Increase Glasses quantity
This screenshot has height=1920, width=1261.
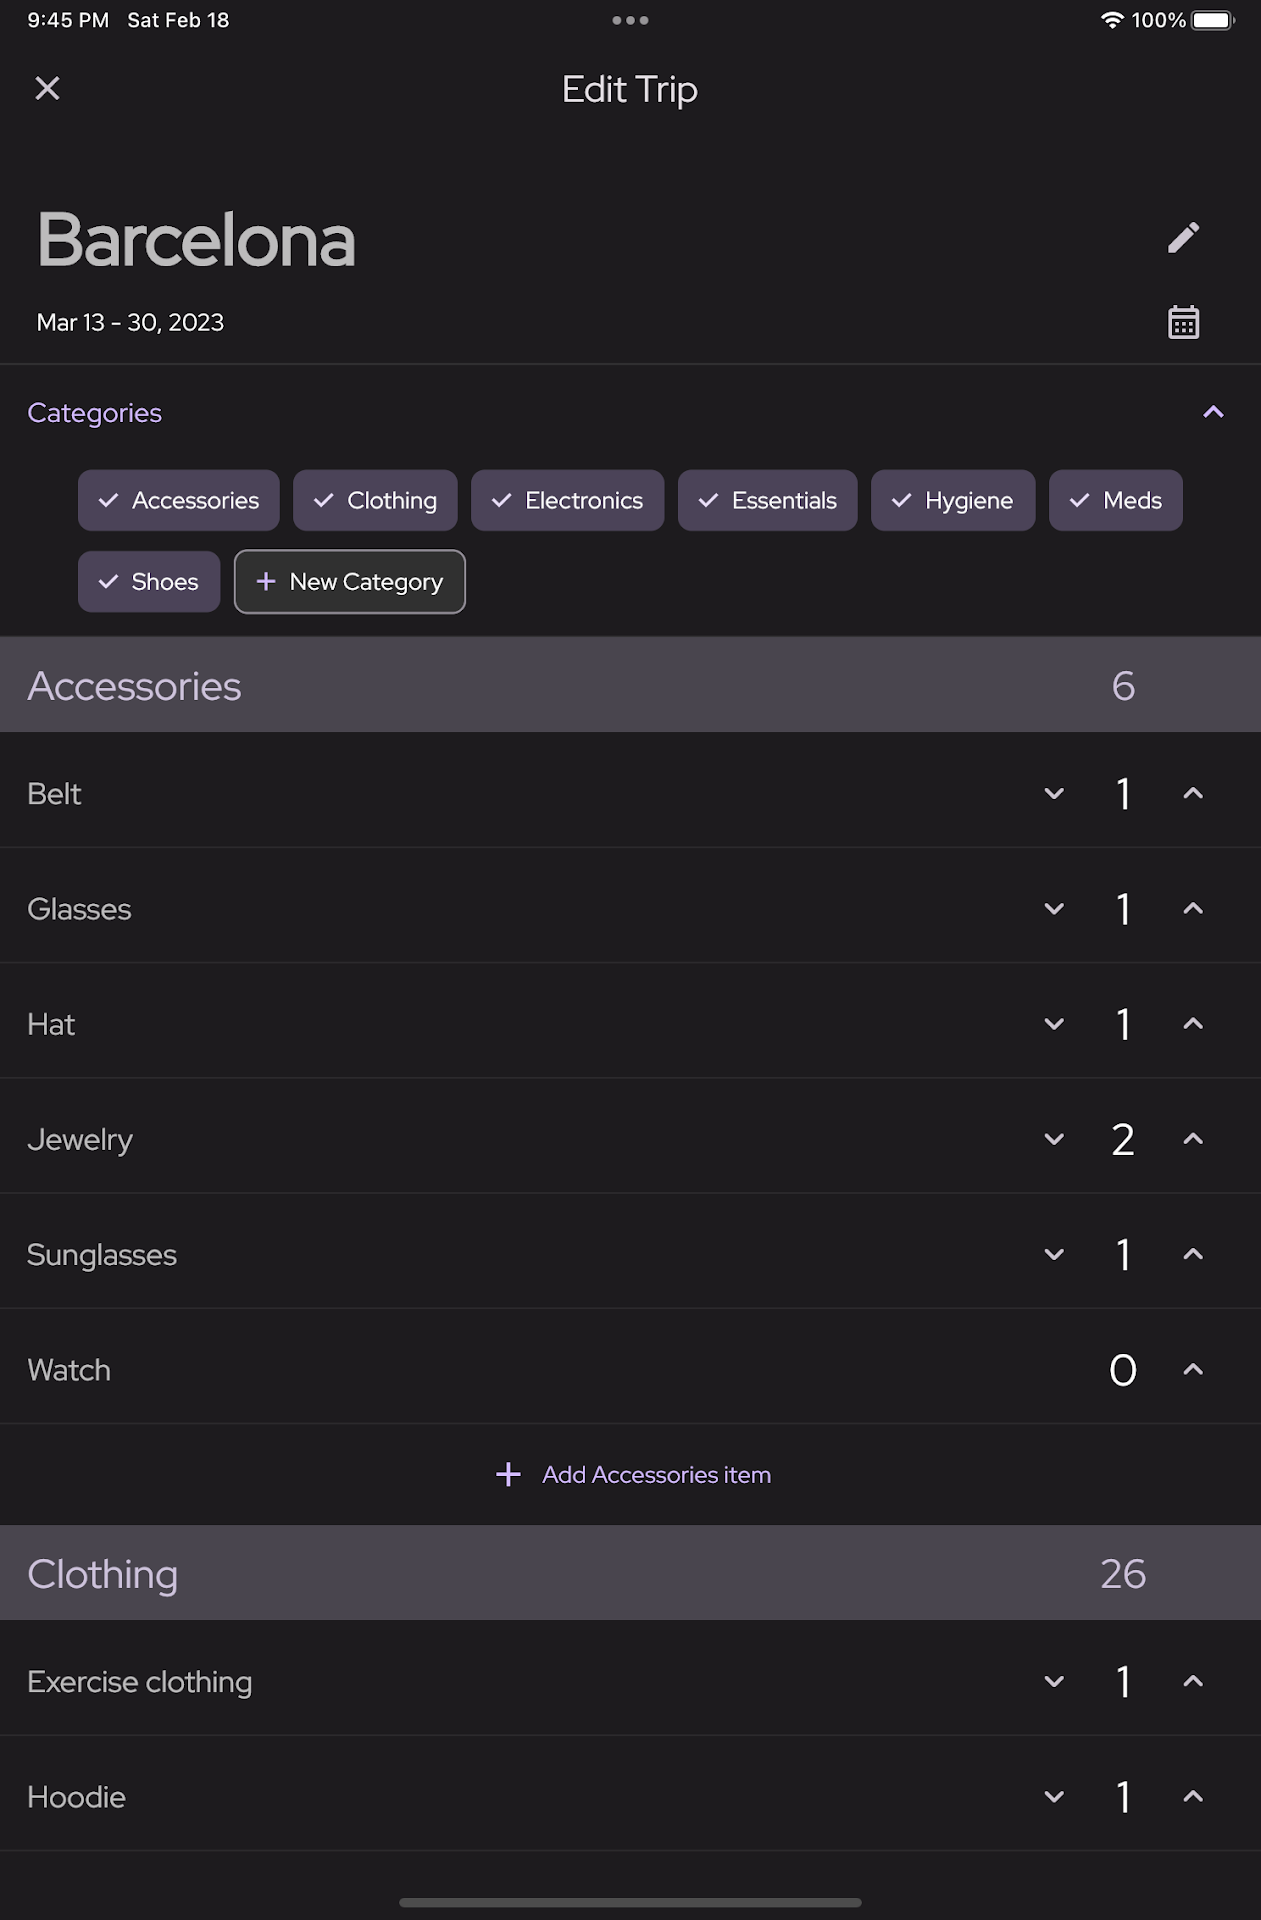point(1193,909)
